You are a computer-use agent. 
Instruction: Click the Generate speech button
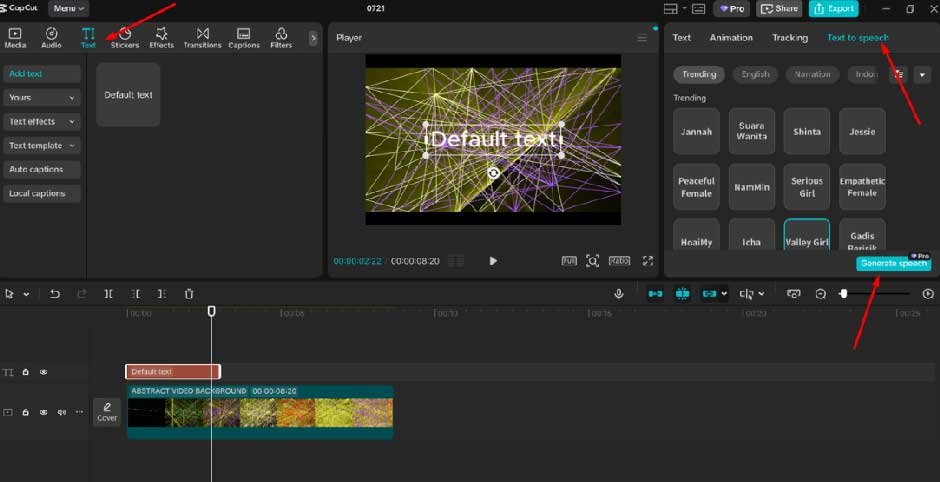click(893, 264)
